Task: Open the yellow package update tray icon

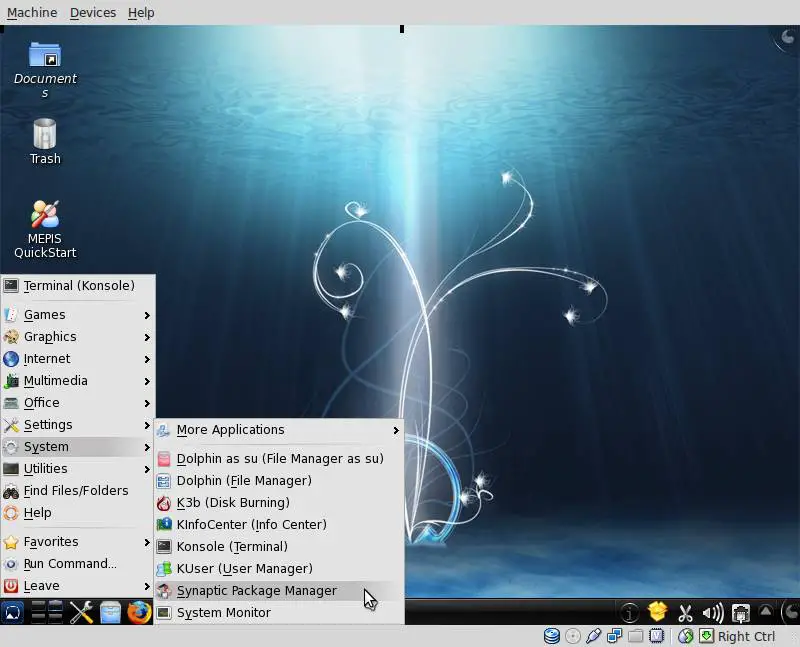Action: [x=658, y=611]
